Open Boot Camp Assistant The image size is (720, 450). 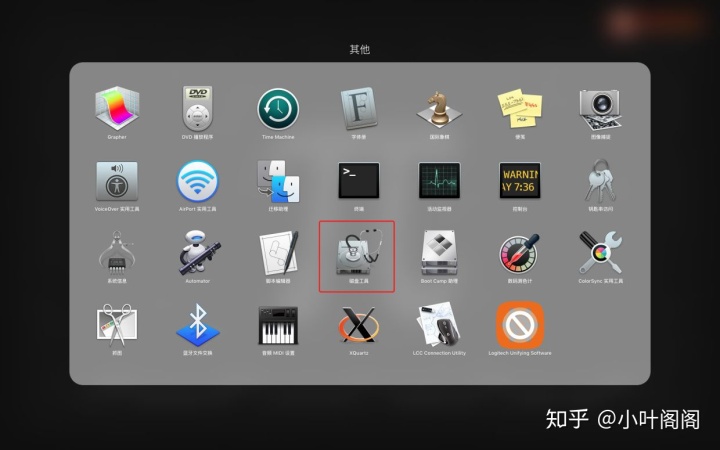439,253
